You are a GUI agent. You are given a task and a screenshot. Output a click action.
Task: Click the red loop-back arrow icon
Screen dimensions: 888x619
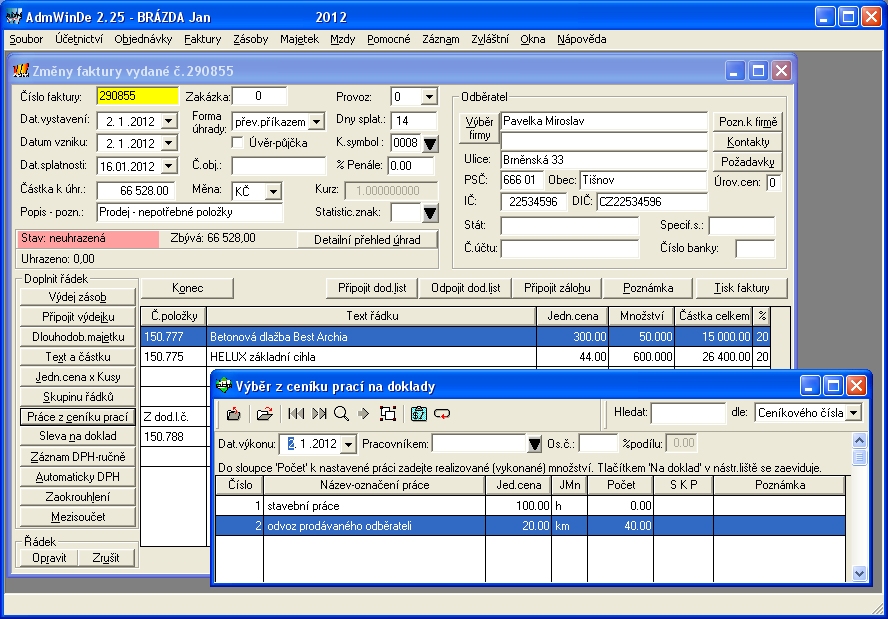tap(442, 414)
